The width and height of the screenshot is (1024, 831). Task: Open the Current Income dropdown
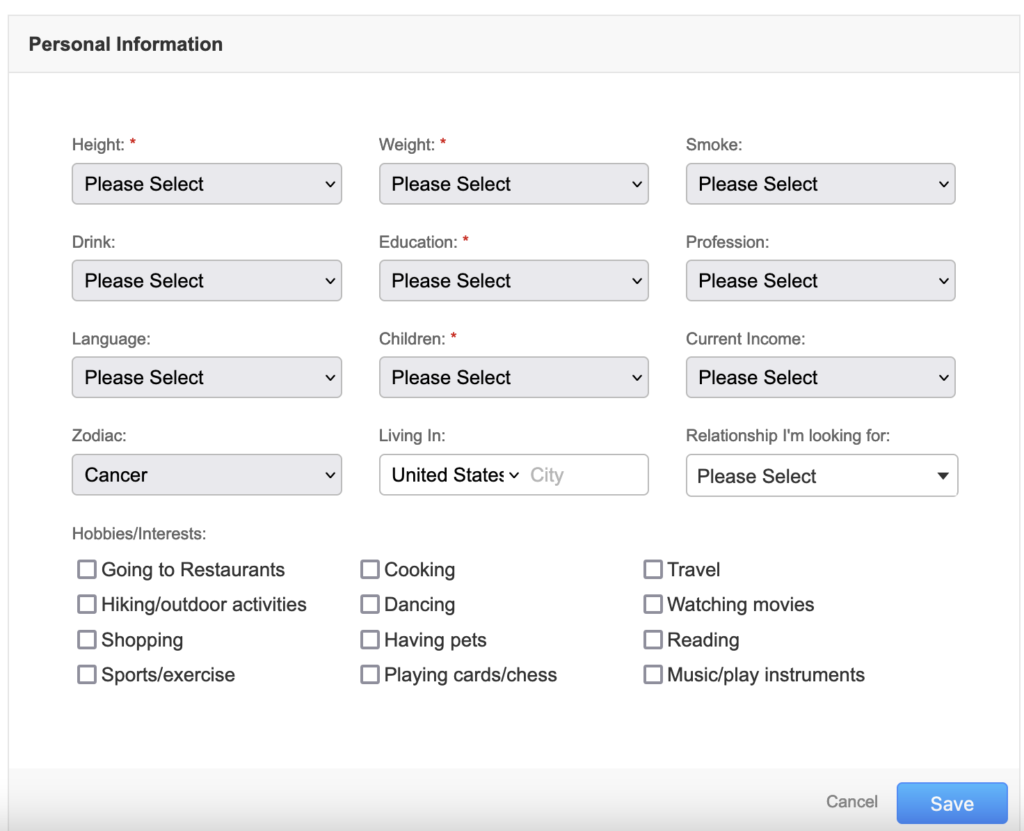click(820, 377)
